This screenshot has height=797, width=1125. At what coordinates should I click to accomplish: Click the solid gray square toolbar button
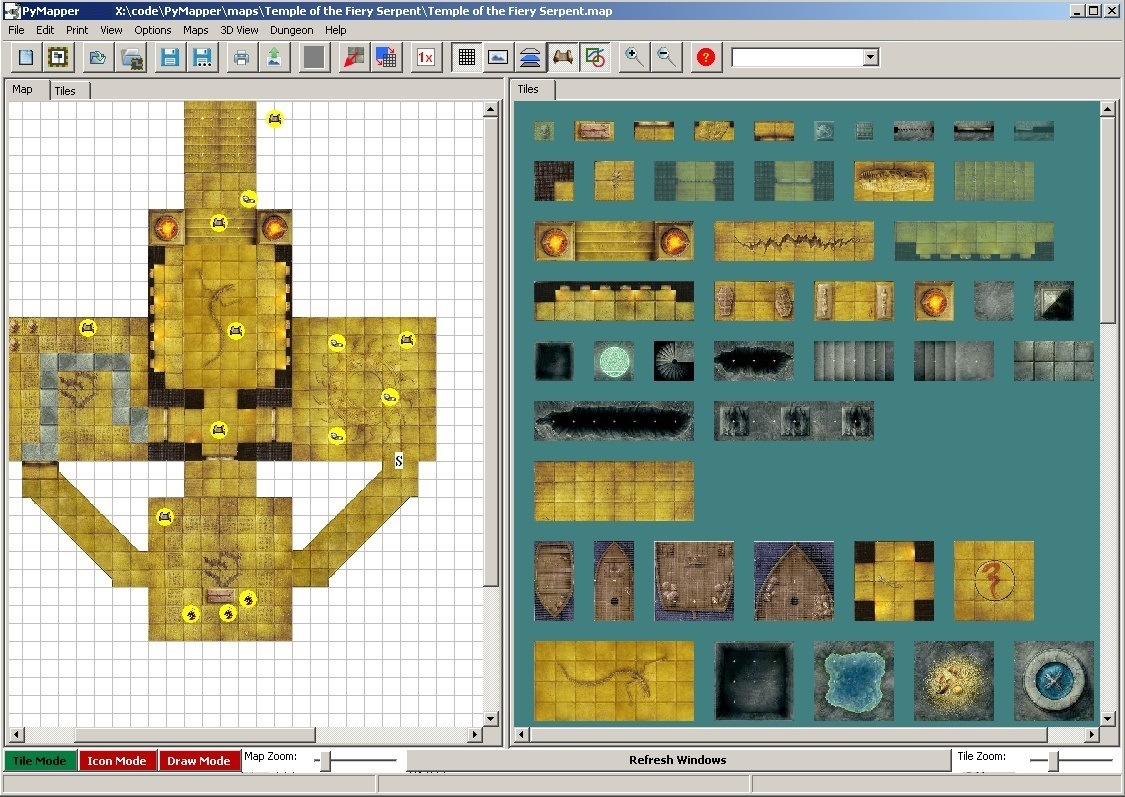point(314,57)
